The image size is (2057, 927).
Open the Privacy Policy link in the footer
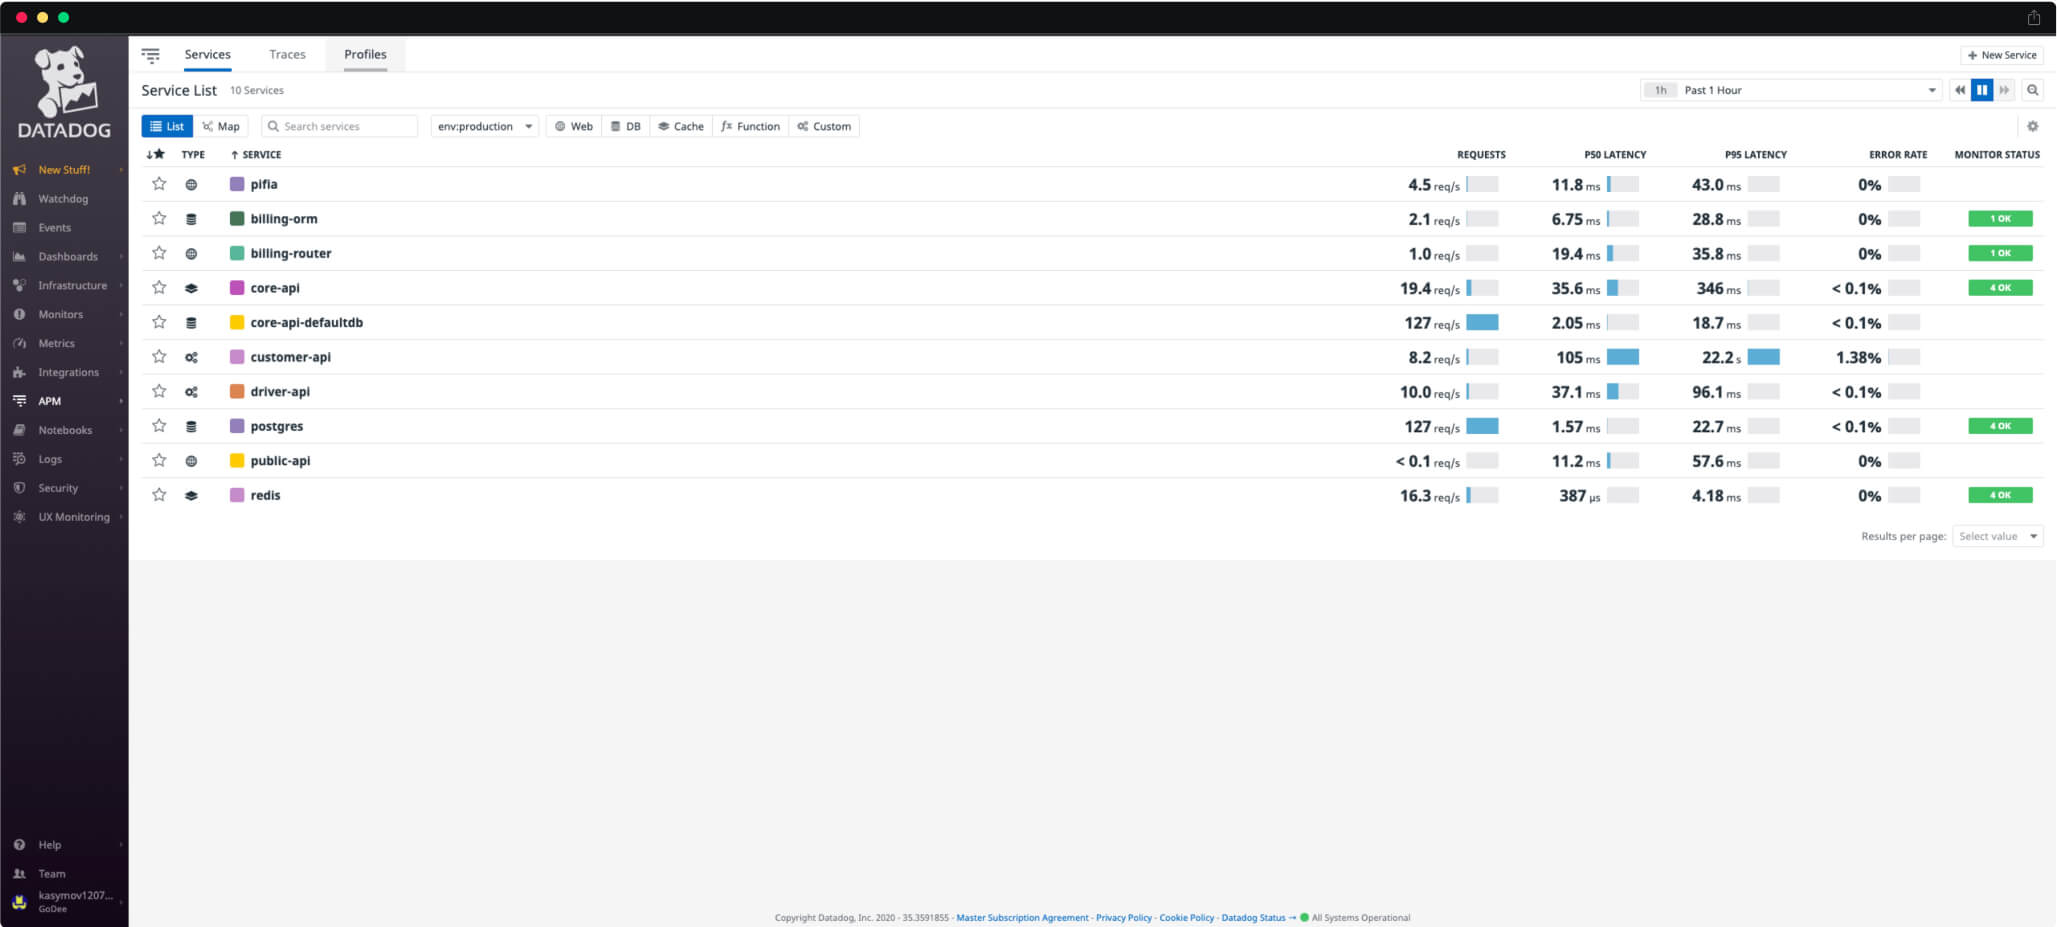(1123, 917)
